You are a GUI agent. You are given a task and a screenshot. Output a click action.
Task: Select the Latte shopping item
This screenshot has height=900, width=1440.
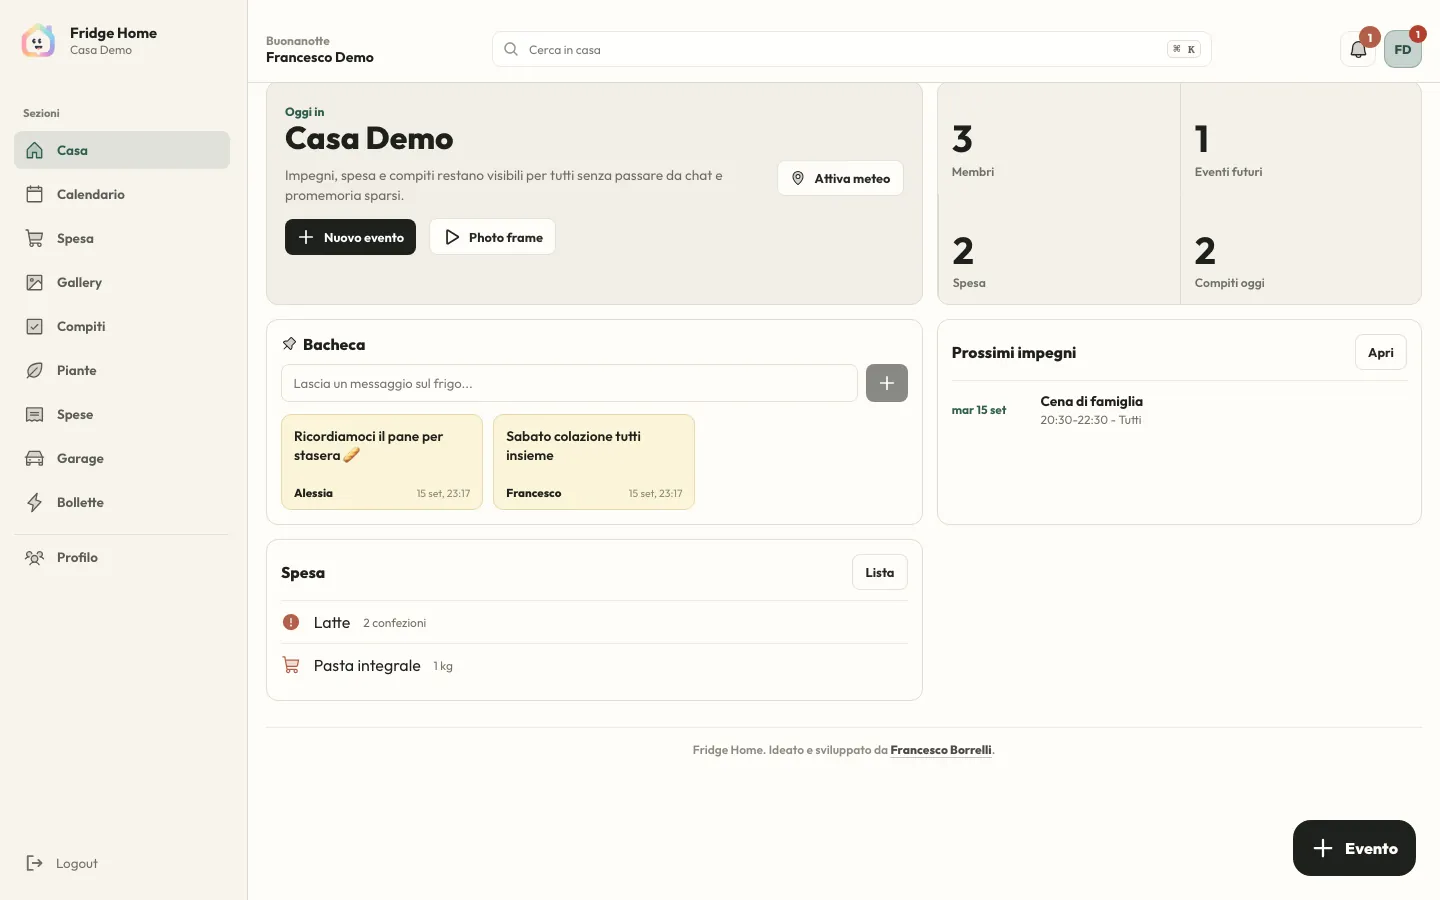594,622
